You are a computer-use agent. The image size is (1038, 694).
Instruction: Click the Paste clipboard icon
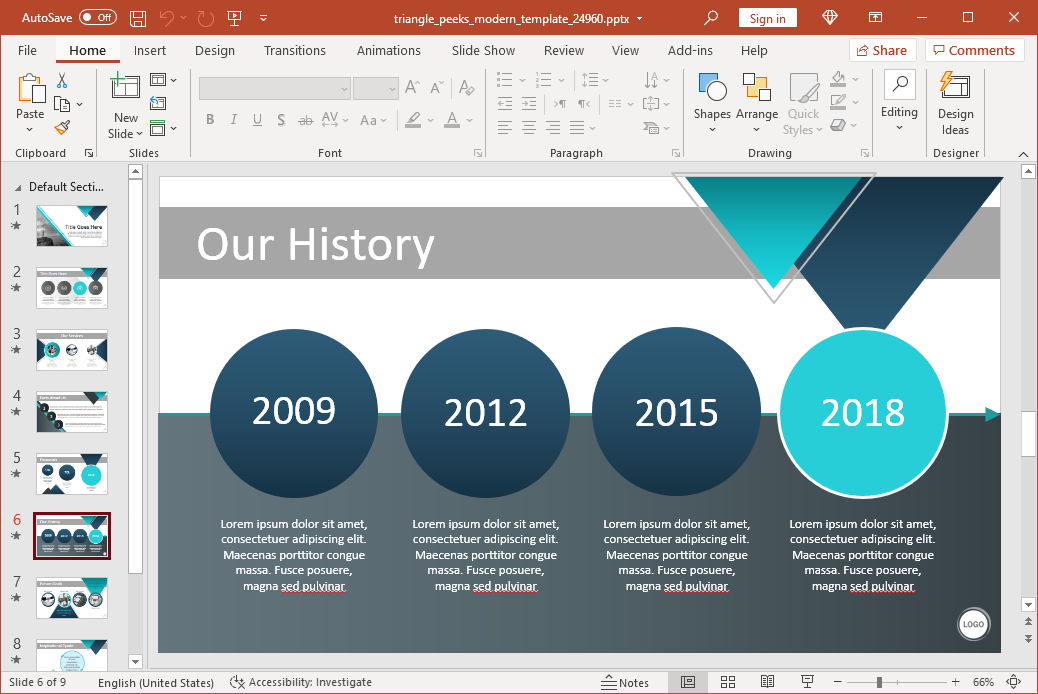tap(30, 88)
